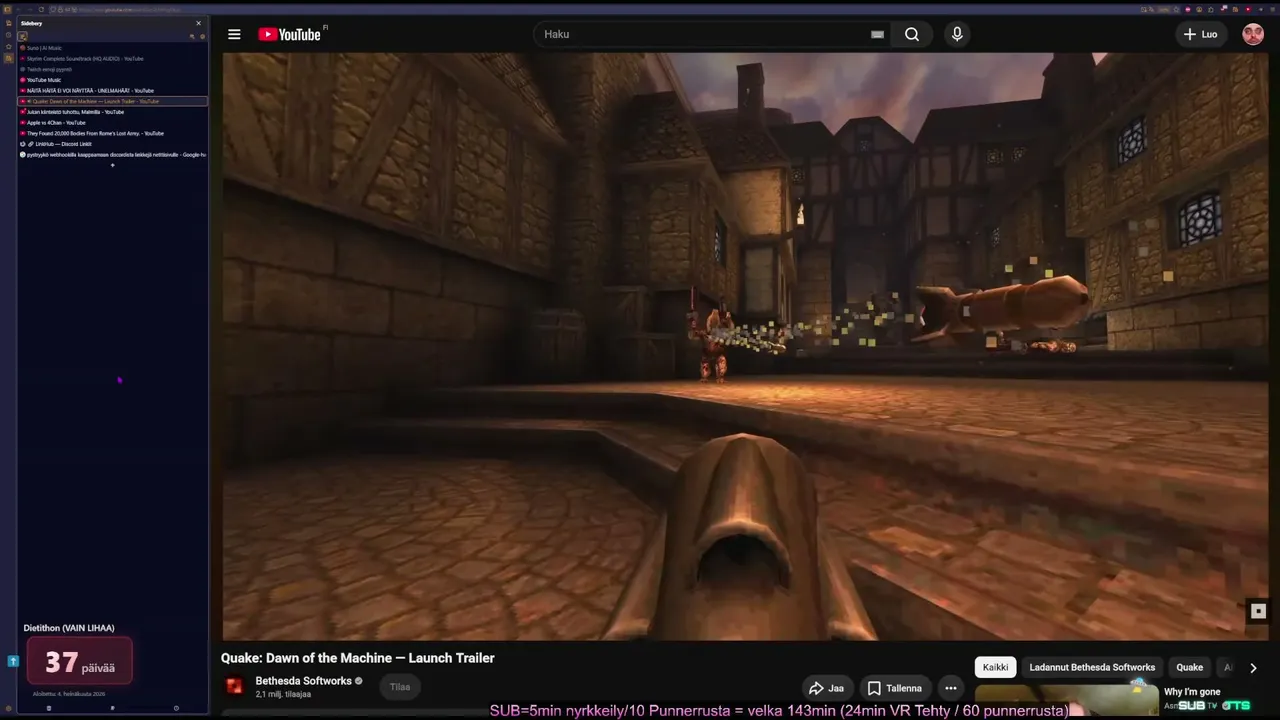Screen dimensions: 1280x720
Task: Switch to the UNELMAHÄÄT YouTube tab
Action: point(112,91)
